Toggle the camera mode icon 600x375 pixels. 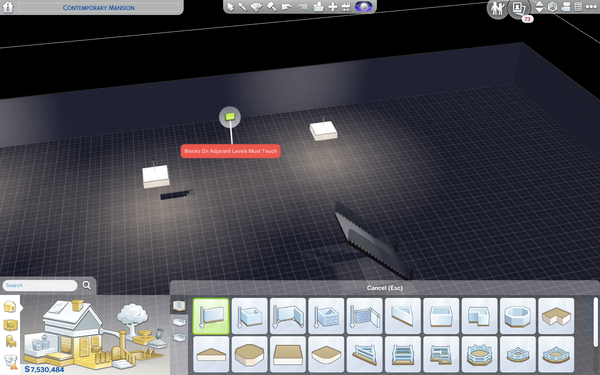click(566, 7)
